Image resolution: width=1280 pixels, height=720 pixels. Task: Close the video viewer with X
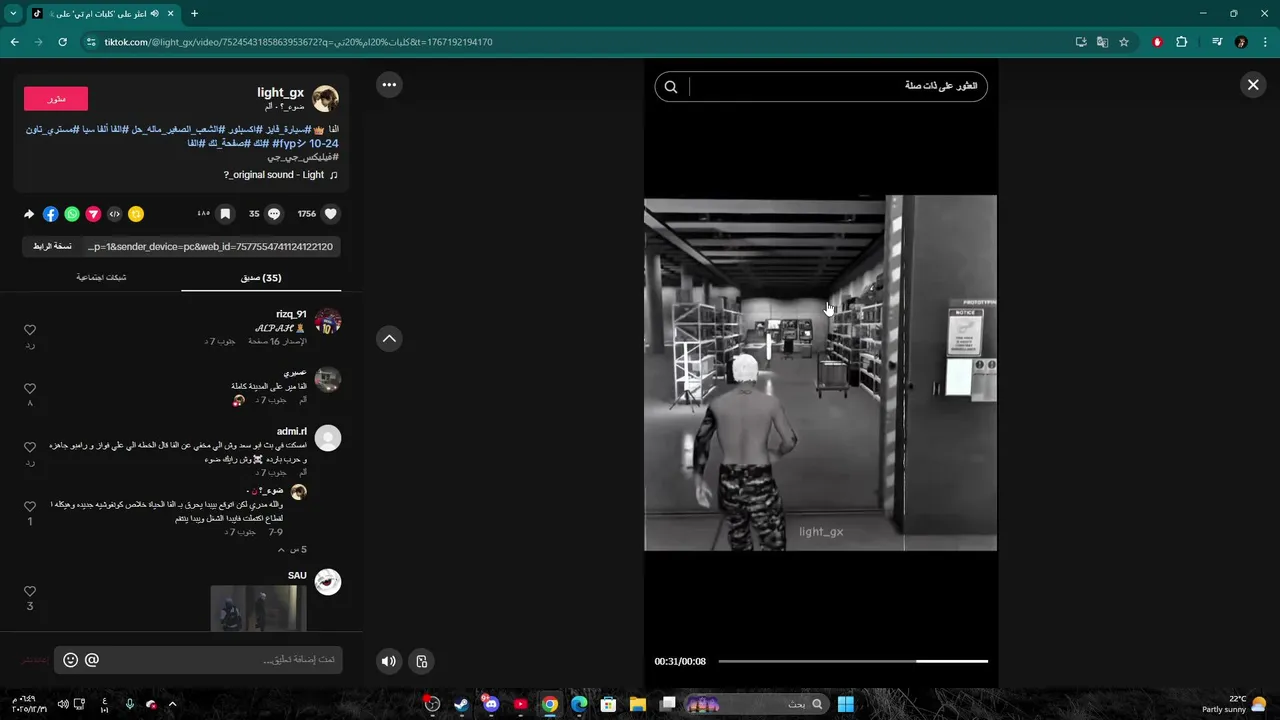(1252, 85)
